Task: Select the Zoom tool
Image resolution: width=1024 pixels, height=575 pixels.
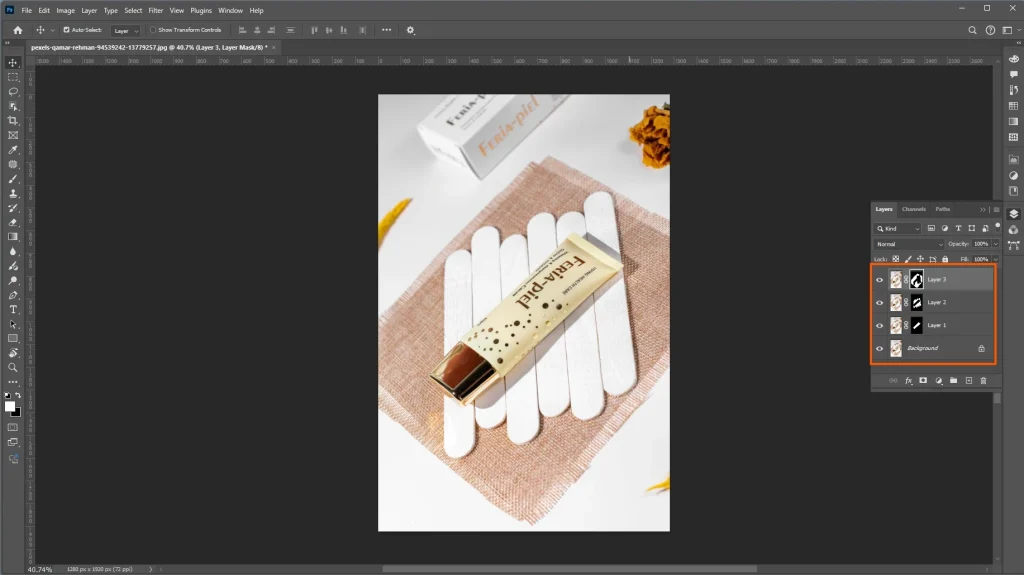Action: tap(13, 367)
